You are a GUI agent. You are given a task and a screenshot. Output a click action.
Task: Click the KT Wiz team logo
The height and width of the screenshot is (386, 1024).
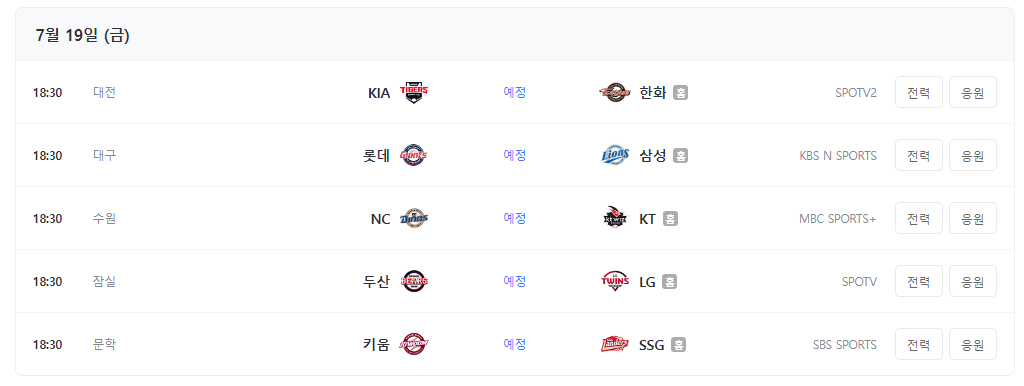point(615,219)
